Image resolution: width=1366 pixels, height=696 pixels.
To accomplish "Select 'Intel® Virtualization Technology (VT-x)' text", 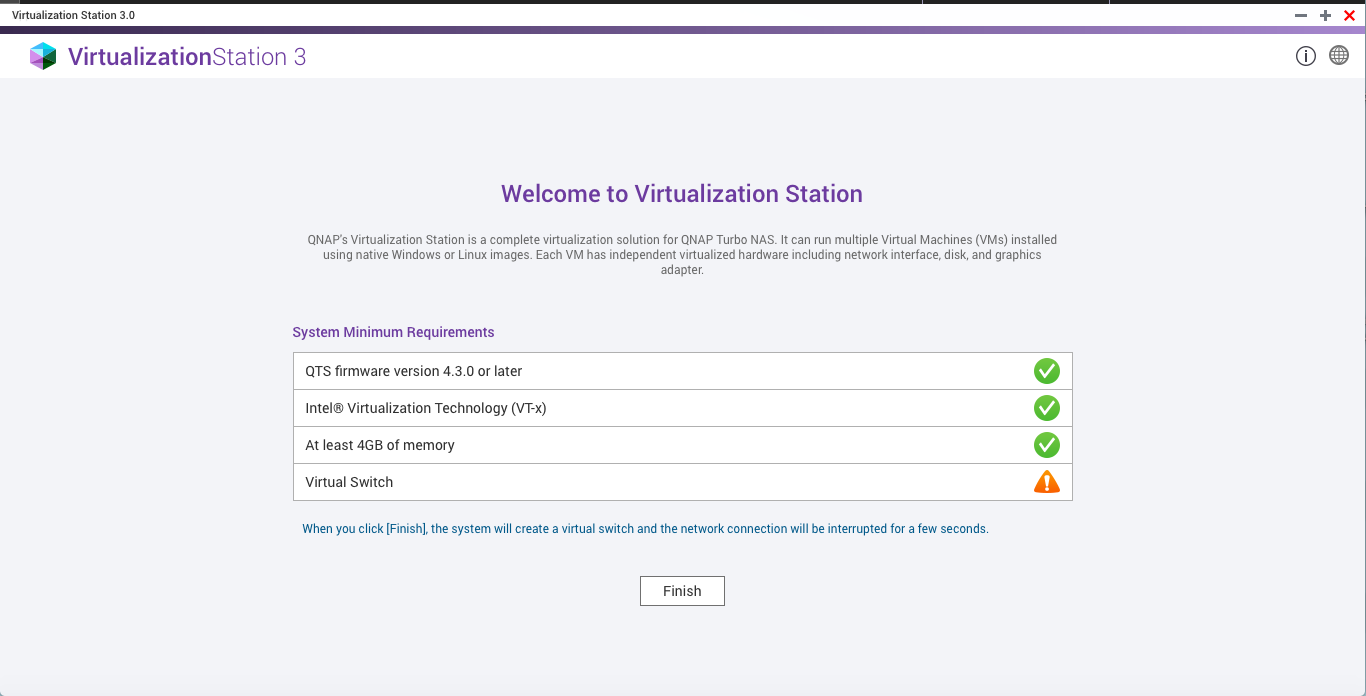I will tap(426, 408).
